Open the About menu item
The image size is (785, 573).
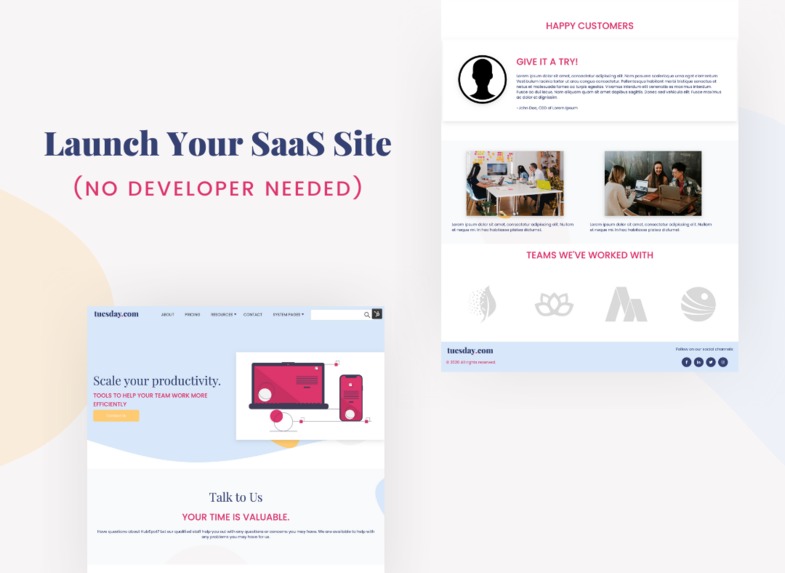tap(168, 314)
